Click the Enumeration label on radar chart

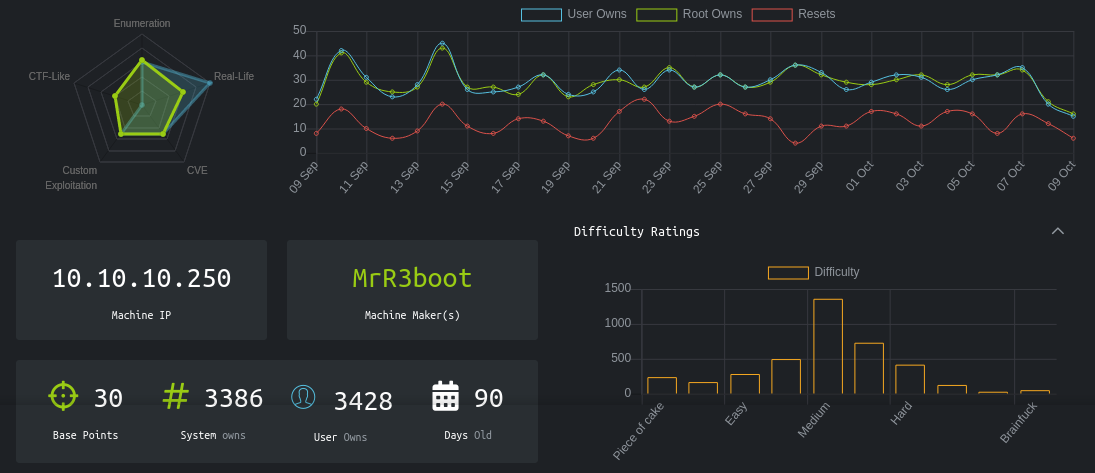pos(142,23)
